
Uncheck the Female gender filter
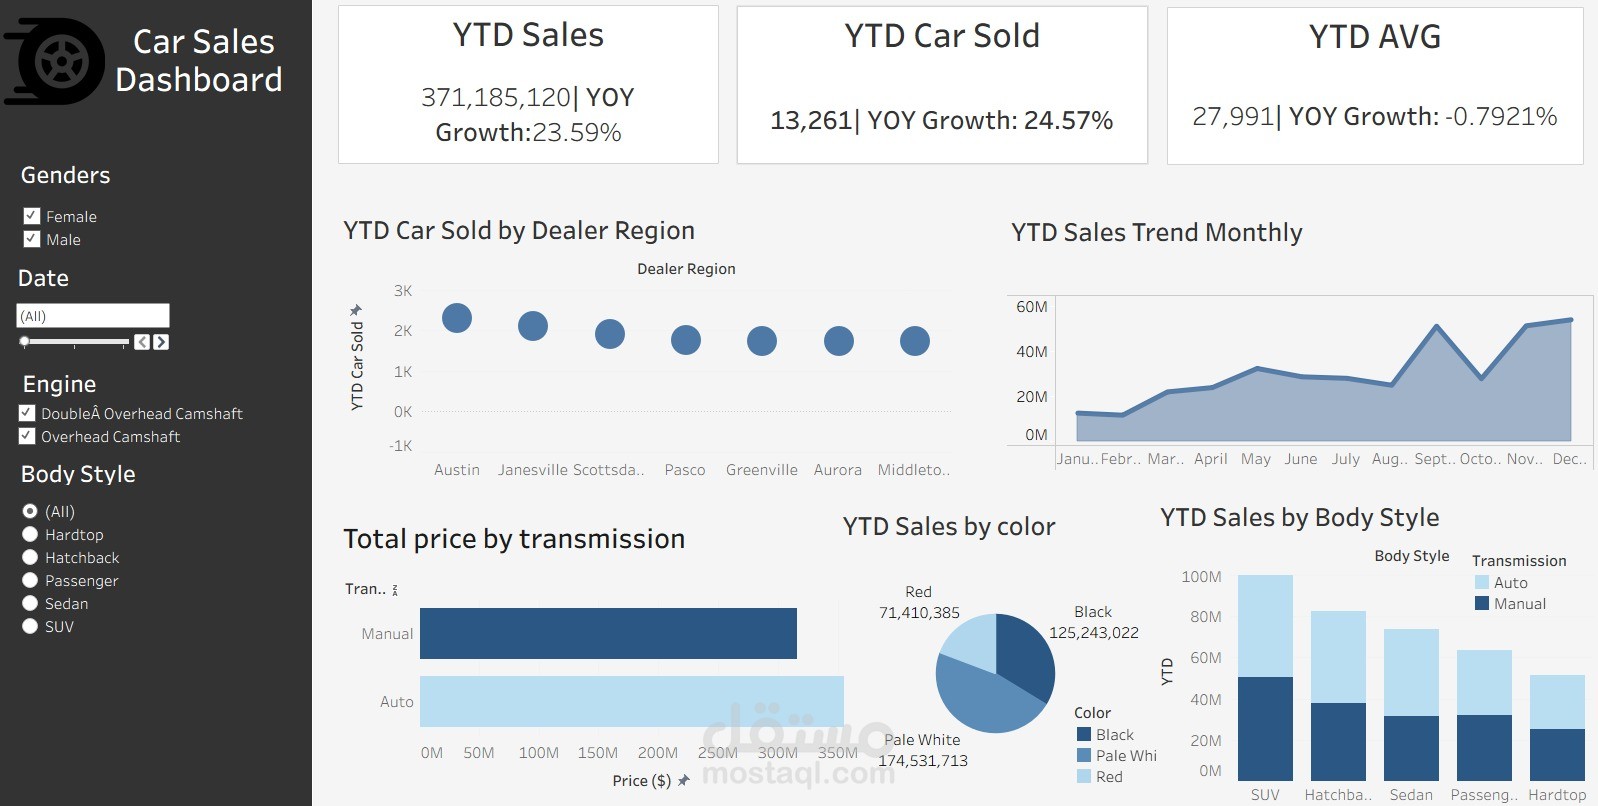(29, 215)
